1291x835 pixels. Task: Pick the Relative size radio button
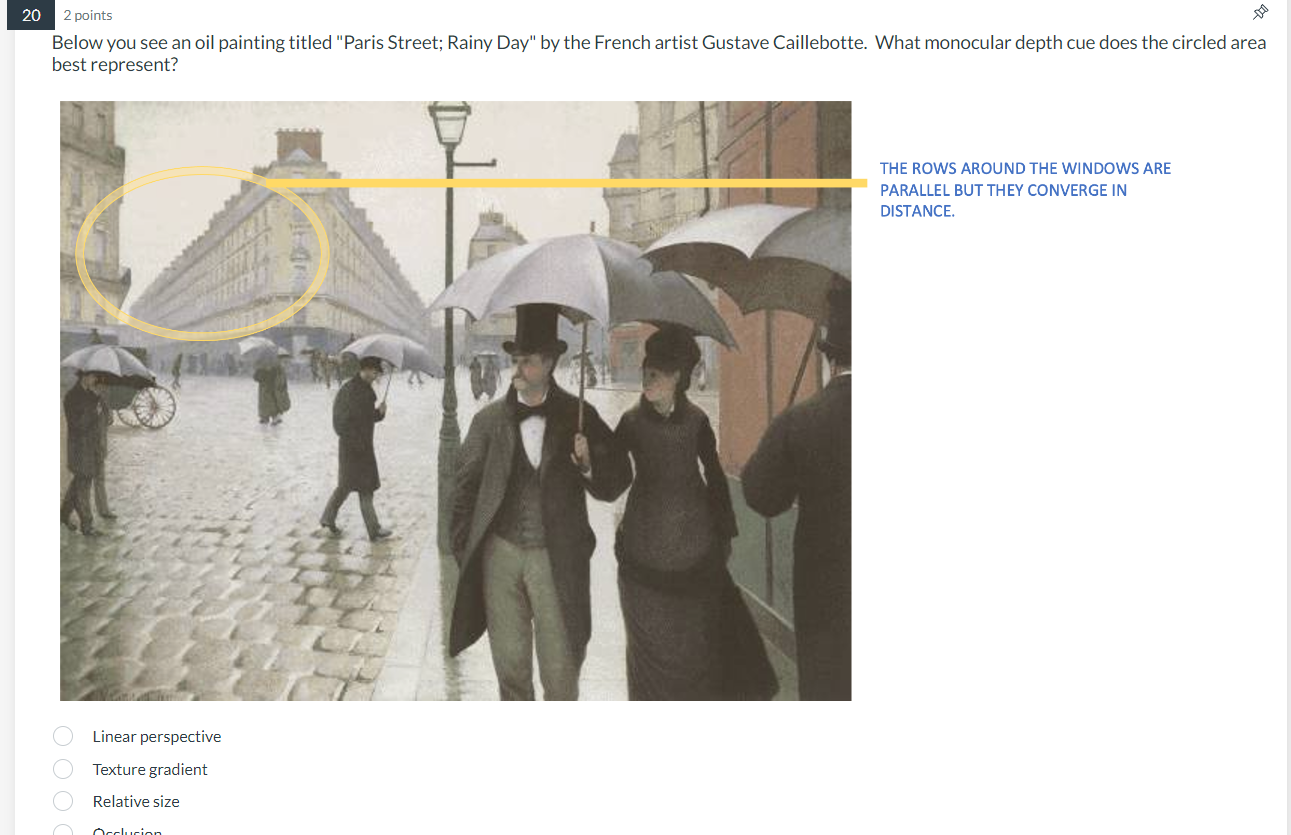point(63,801)
